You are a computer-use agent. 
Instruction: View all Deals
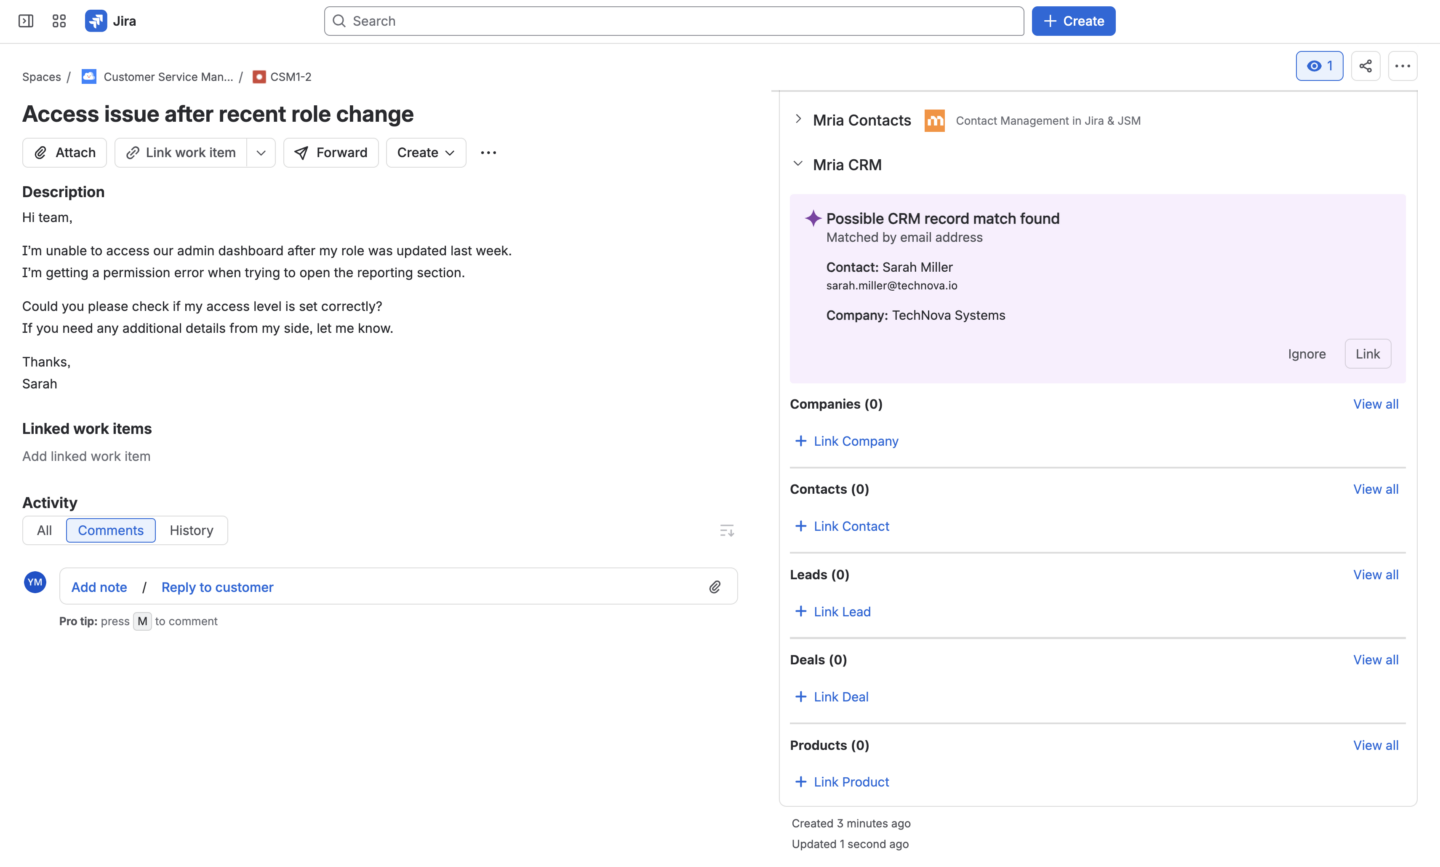point(1376,660)
